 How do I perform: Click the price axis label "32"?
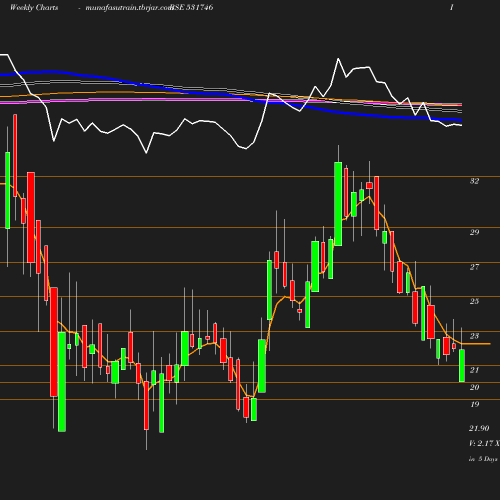click(474, 181)
